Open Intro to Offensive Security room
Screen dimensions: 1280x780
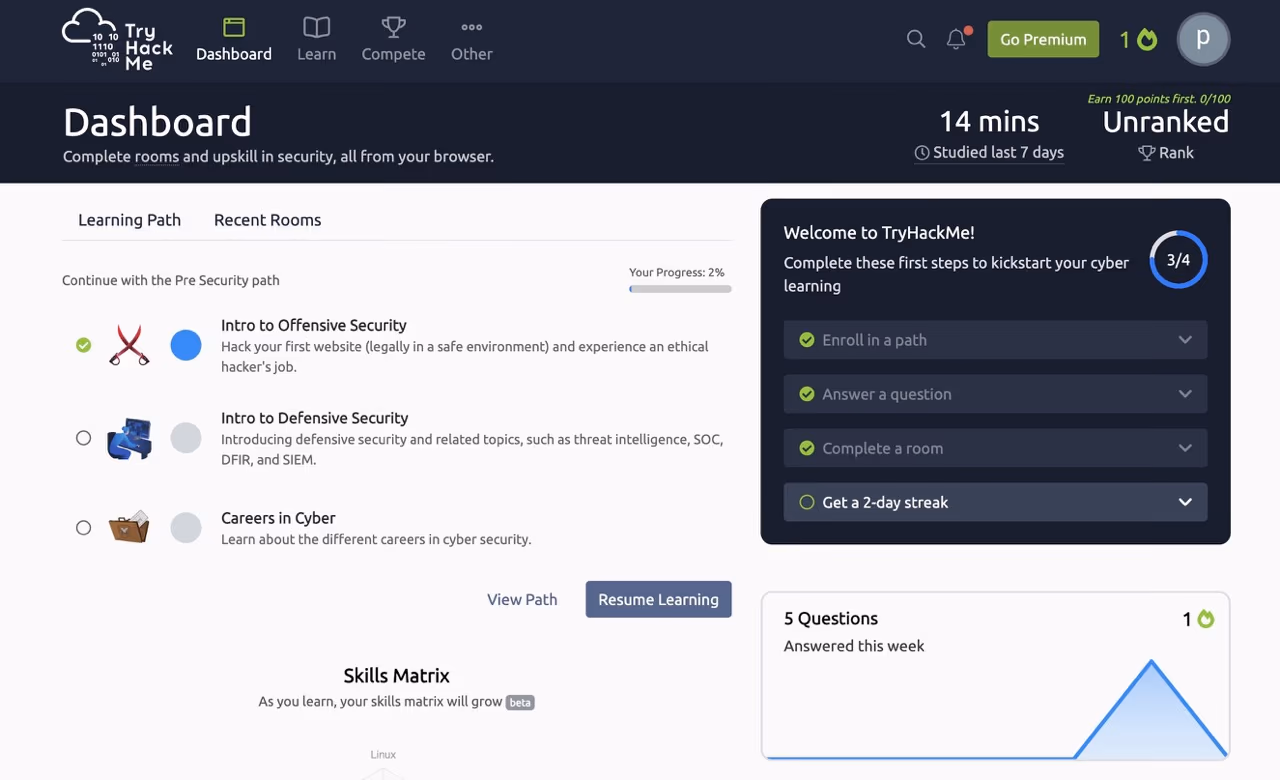pos(314,325)
